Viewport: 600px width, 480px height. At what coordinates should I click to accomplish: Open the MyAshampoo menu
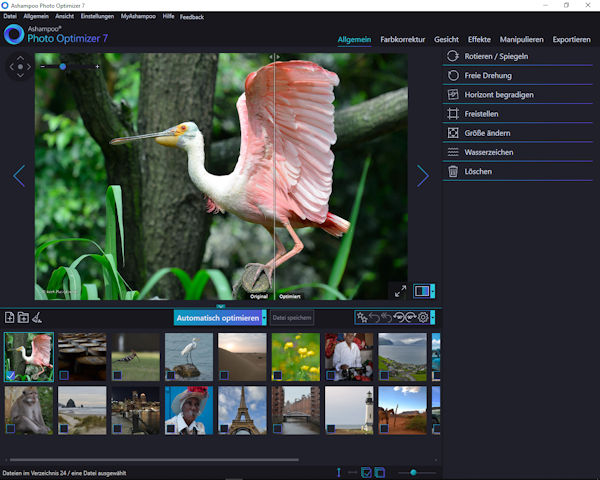point(138,16)
